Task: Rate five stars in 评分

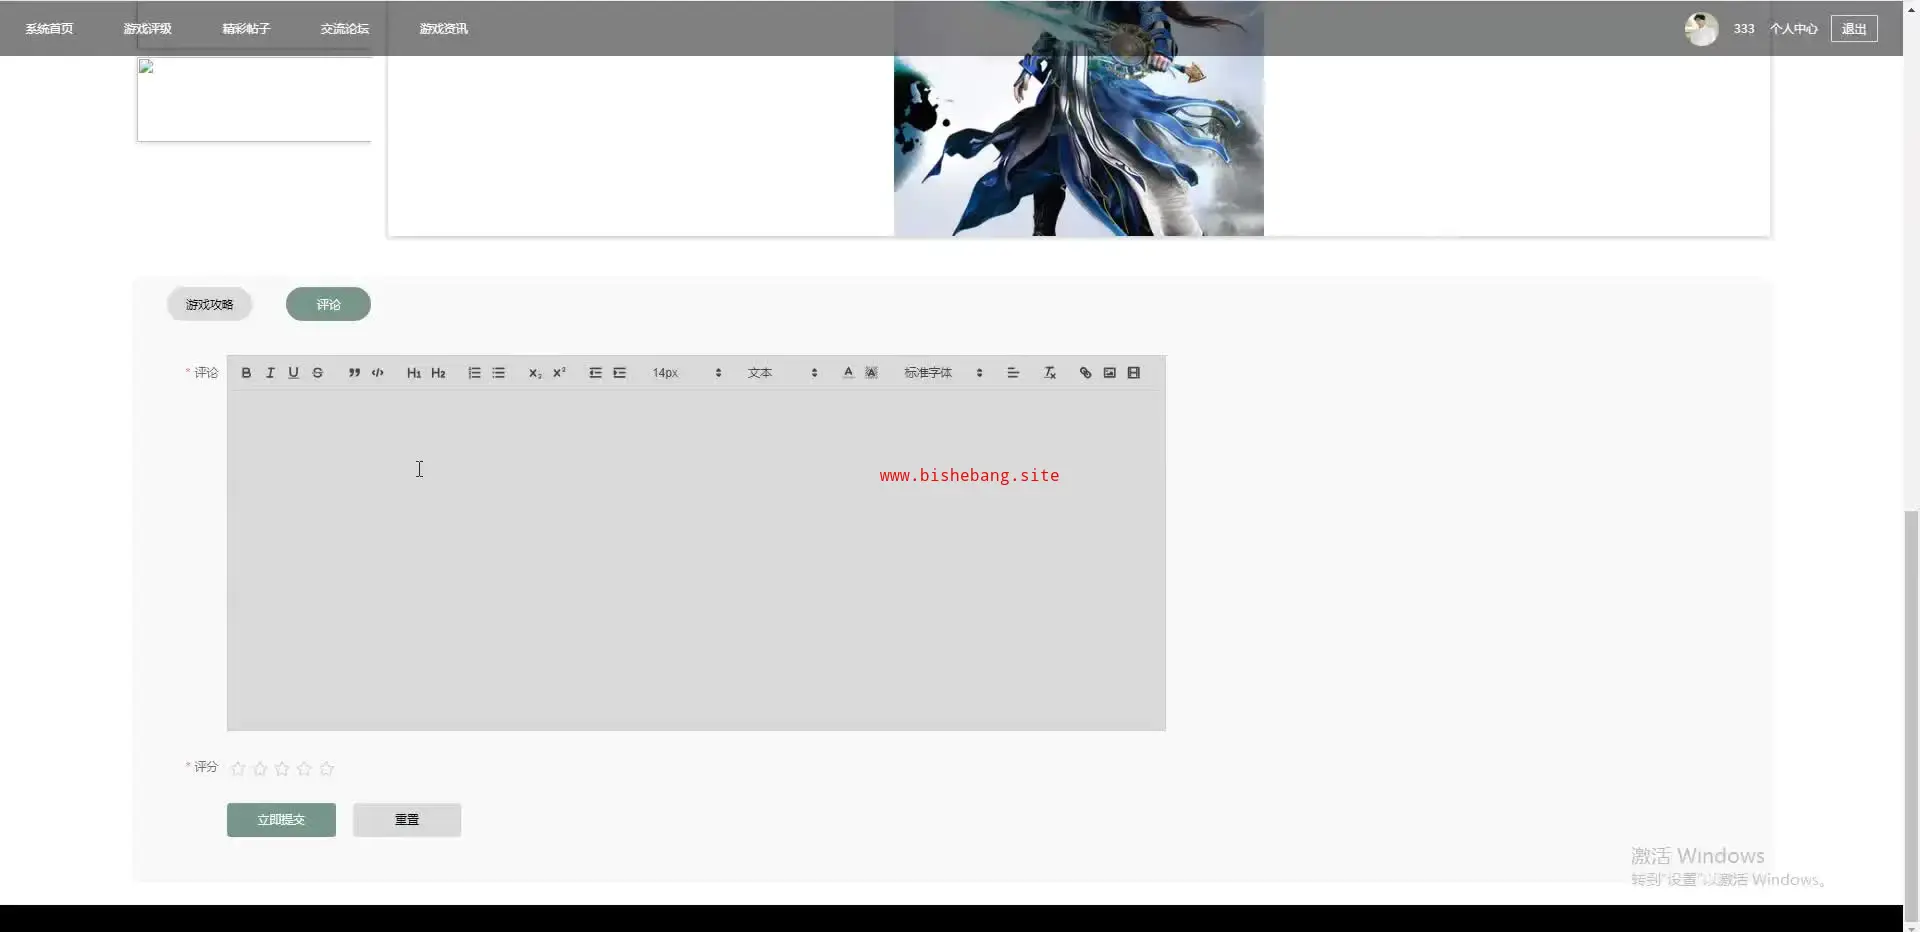Action: pyautogui.click(x=326, y=768)
